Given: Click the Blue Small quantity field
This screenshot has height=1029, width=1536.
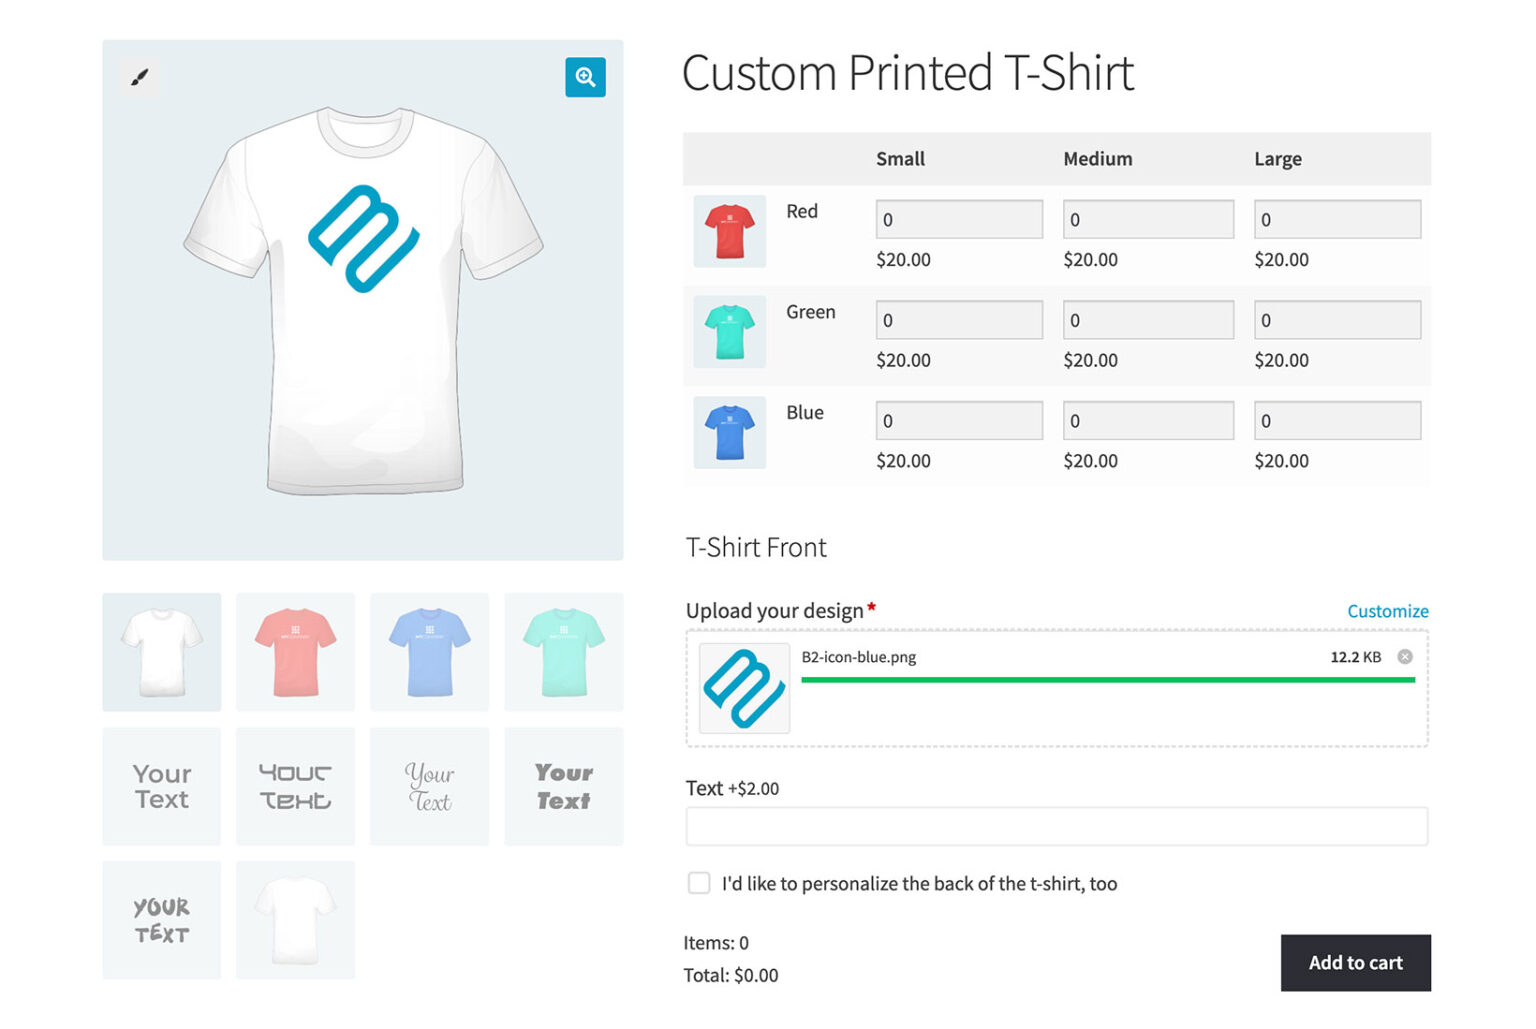Looking at the screenshot, I should tap(959, 421).
